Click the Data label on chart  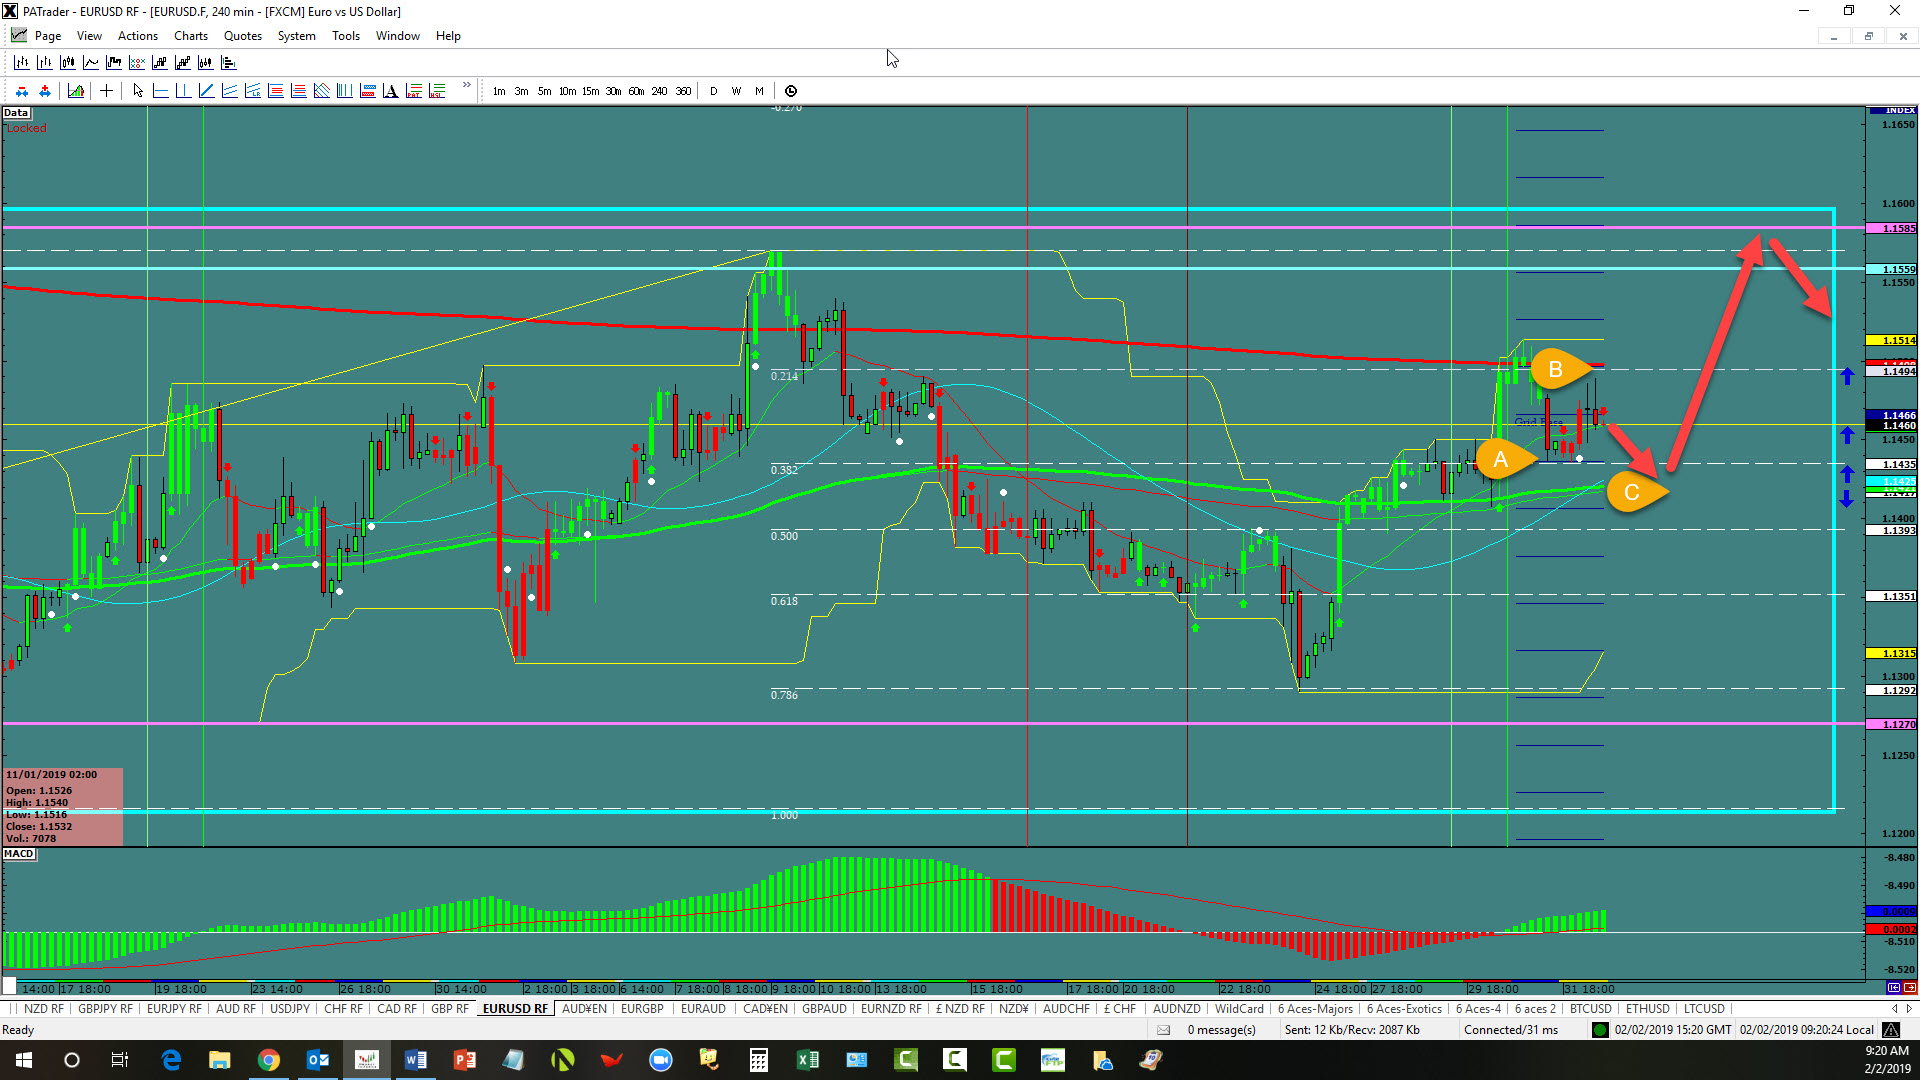[x=16, y=113]
